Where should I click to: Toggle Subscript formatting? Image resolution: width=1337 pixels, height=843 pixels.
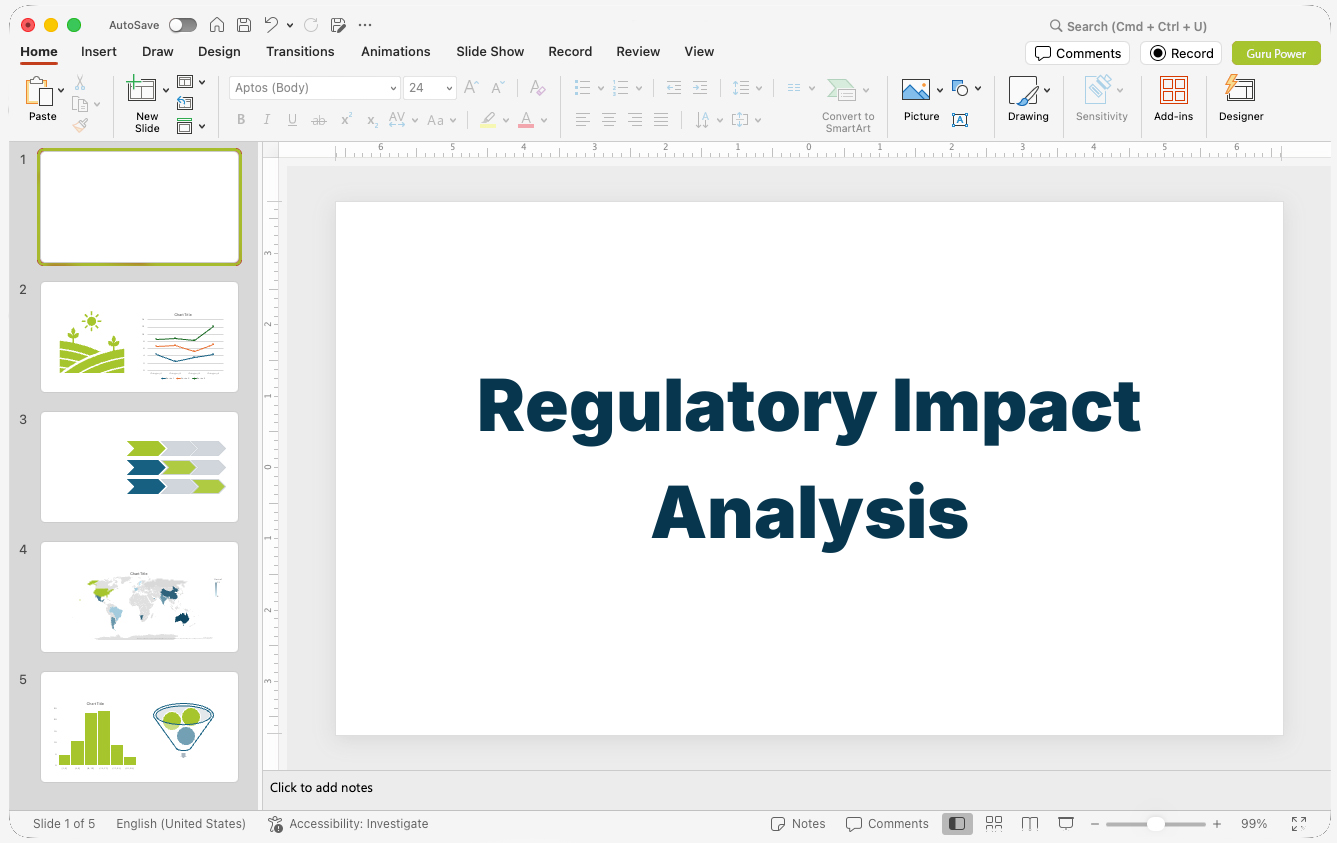tap(372, 120)
